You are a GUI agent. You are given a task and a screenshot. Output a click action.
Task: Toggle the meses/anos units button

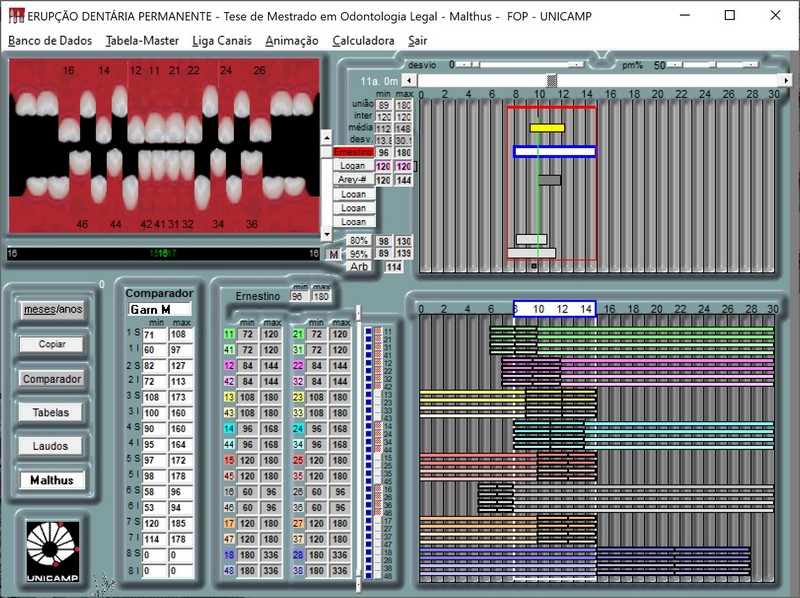point(52,310)
